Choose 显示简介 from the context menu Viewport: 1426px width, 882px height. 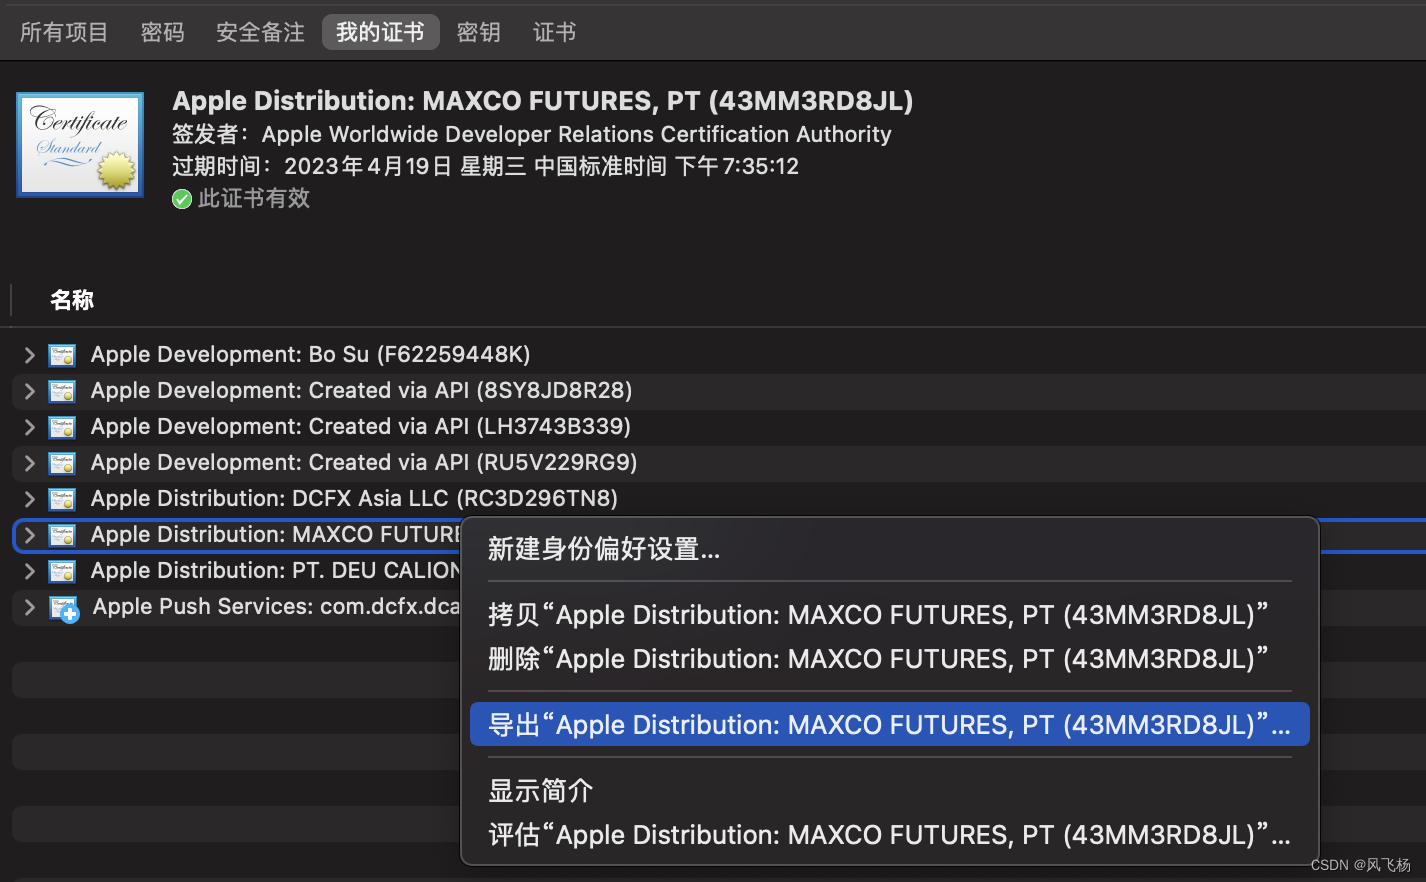tap(541, 791)
